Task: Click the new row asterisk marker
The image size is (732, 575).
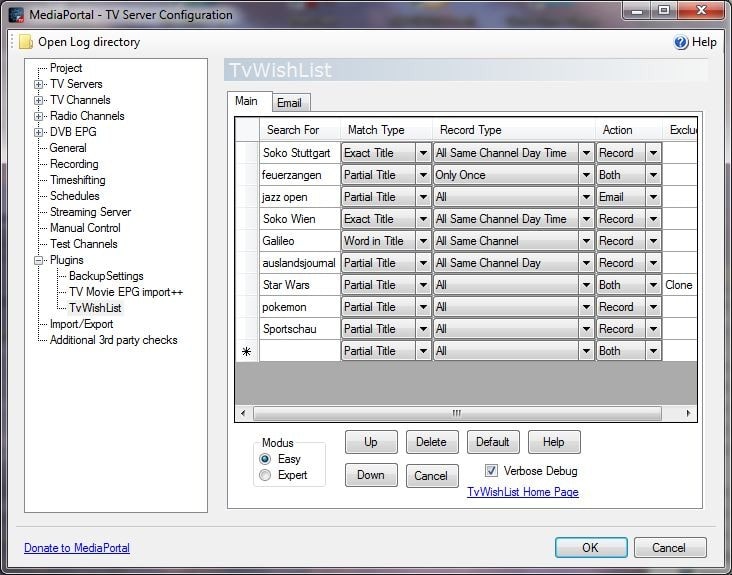Action: (x=246, y=352)
